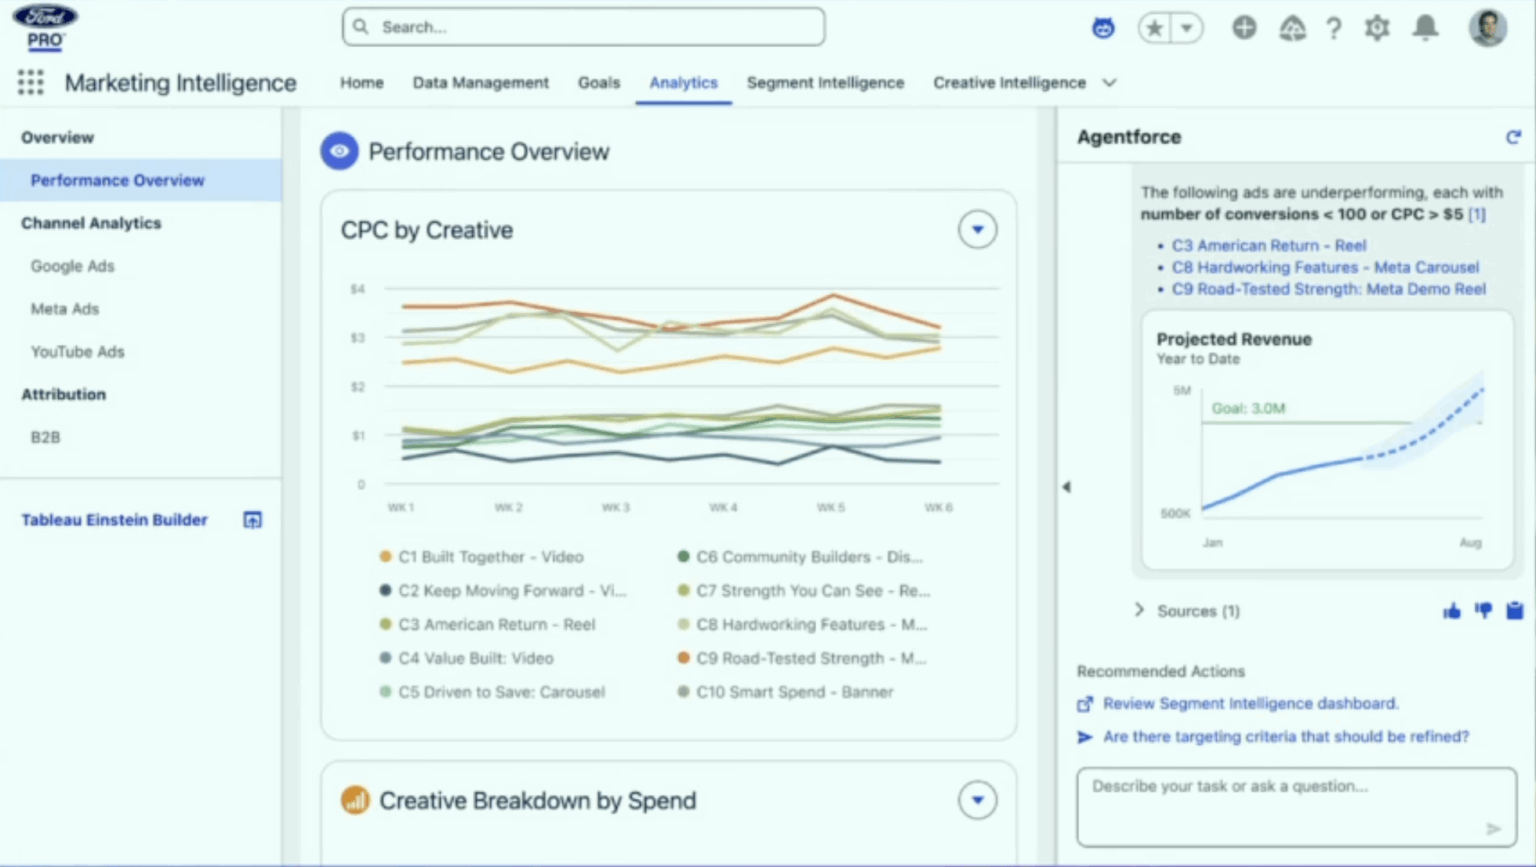Click the [1] citation reference

tap(1477, 214)
